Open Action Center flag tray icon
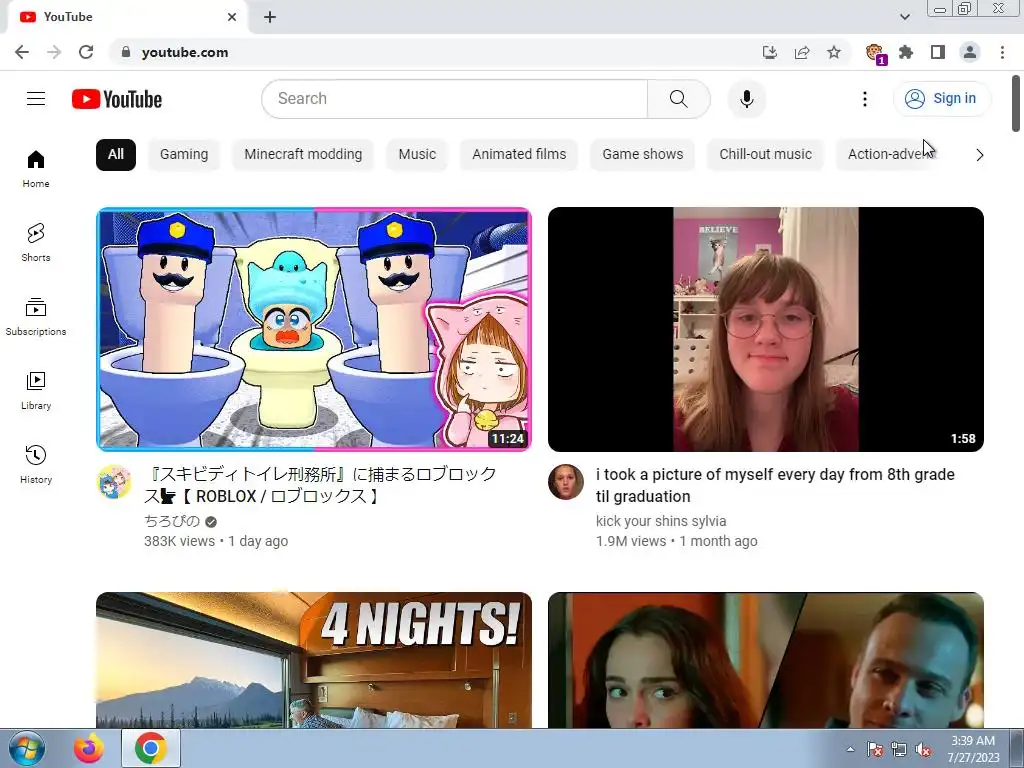 coord(874,750)
